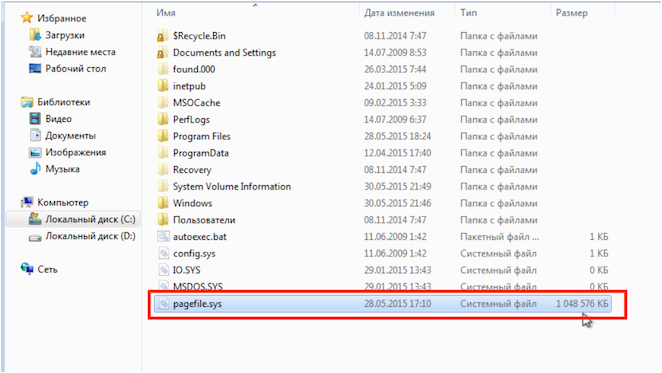Sort by the Тип column header
The height and width of the screenshot is (373, 662).
469,13
